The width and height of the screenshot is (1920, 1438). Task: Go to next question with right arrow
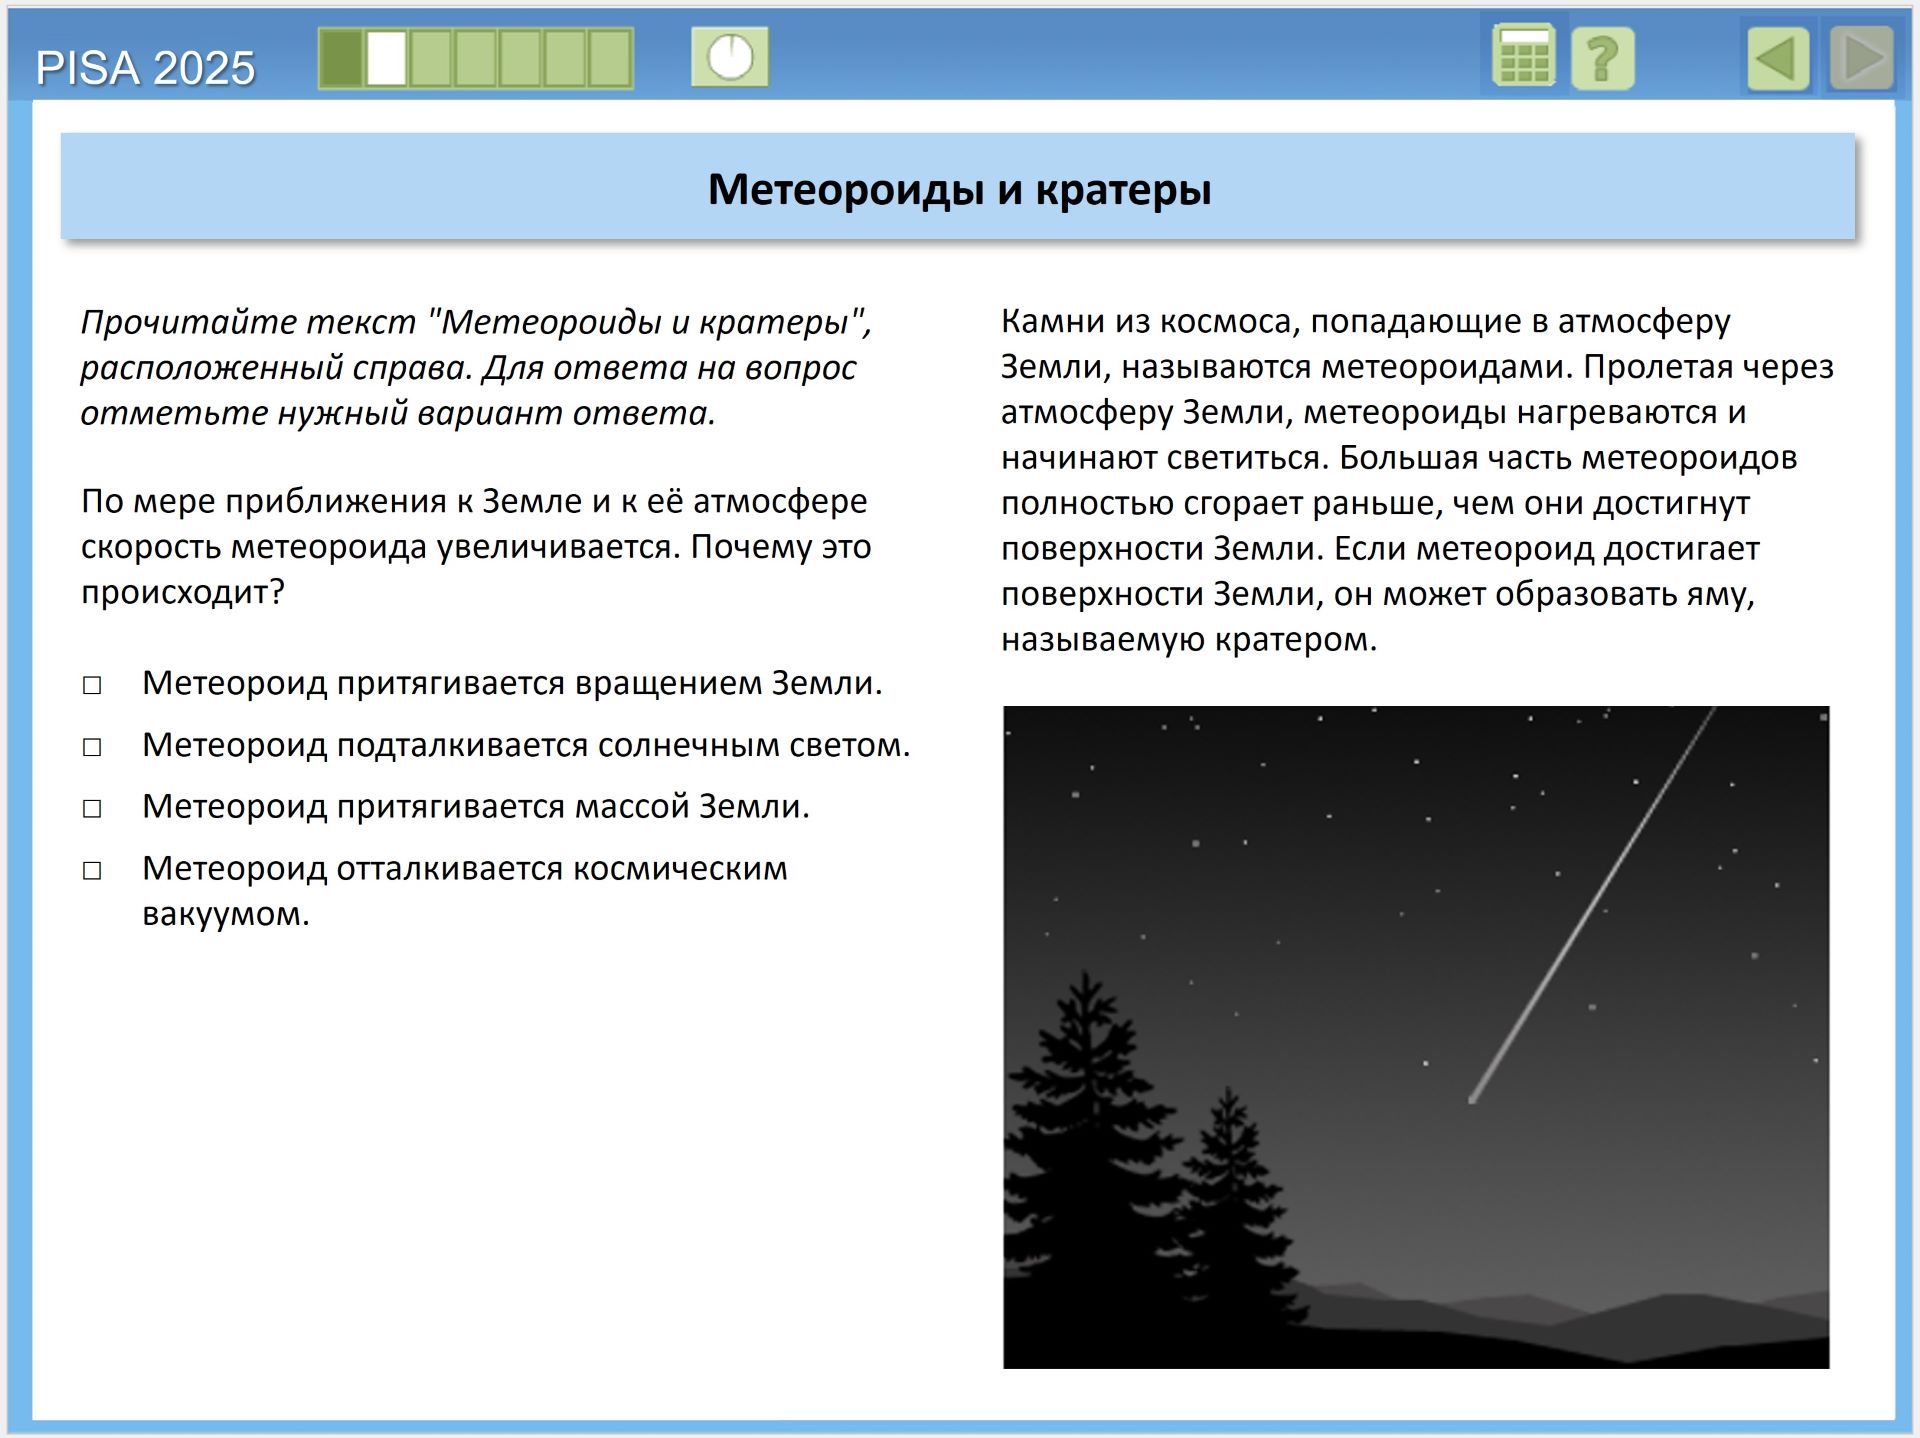click(x=1861, y=59)
